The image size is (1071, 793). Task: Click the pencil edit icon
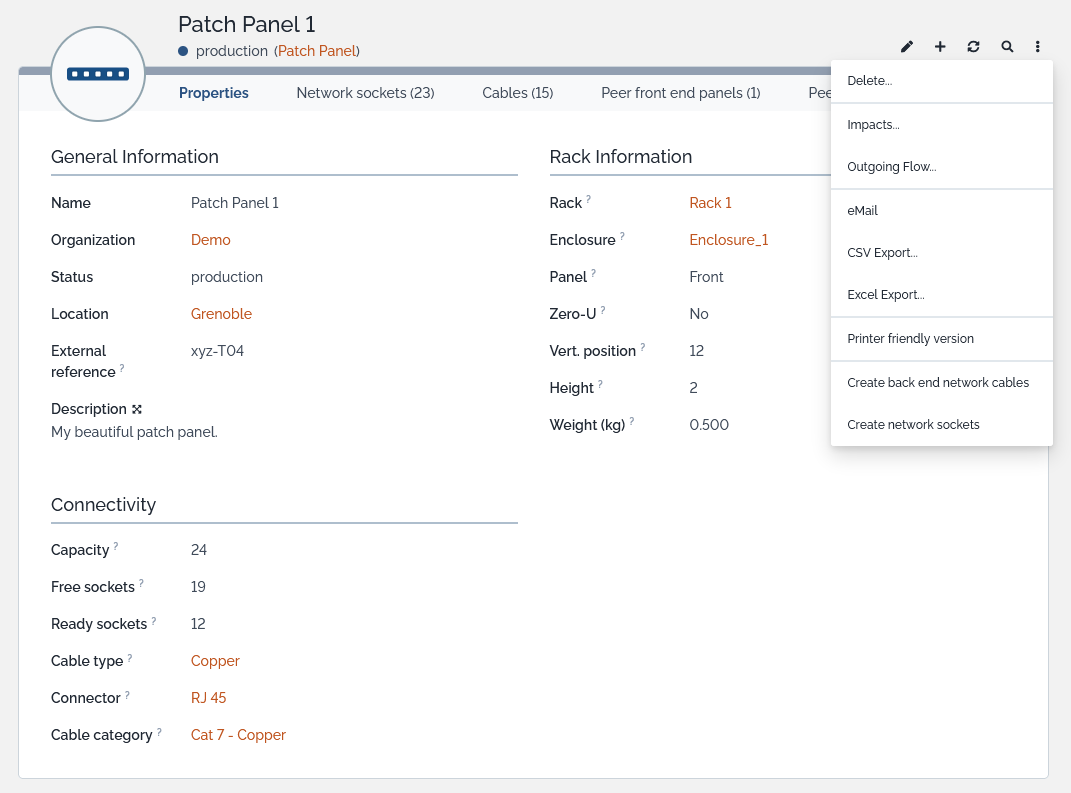907,47
